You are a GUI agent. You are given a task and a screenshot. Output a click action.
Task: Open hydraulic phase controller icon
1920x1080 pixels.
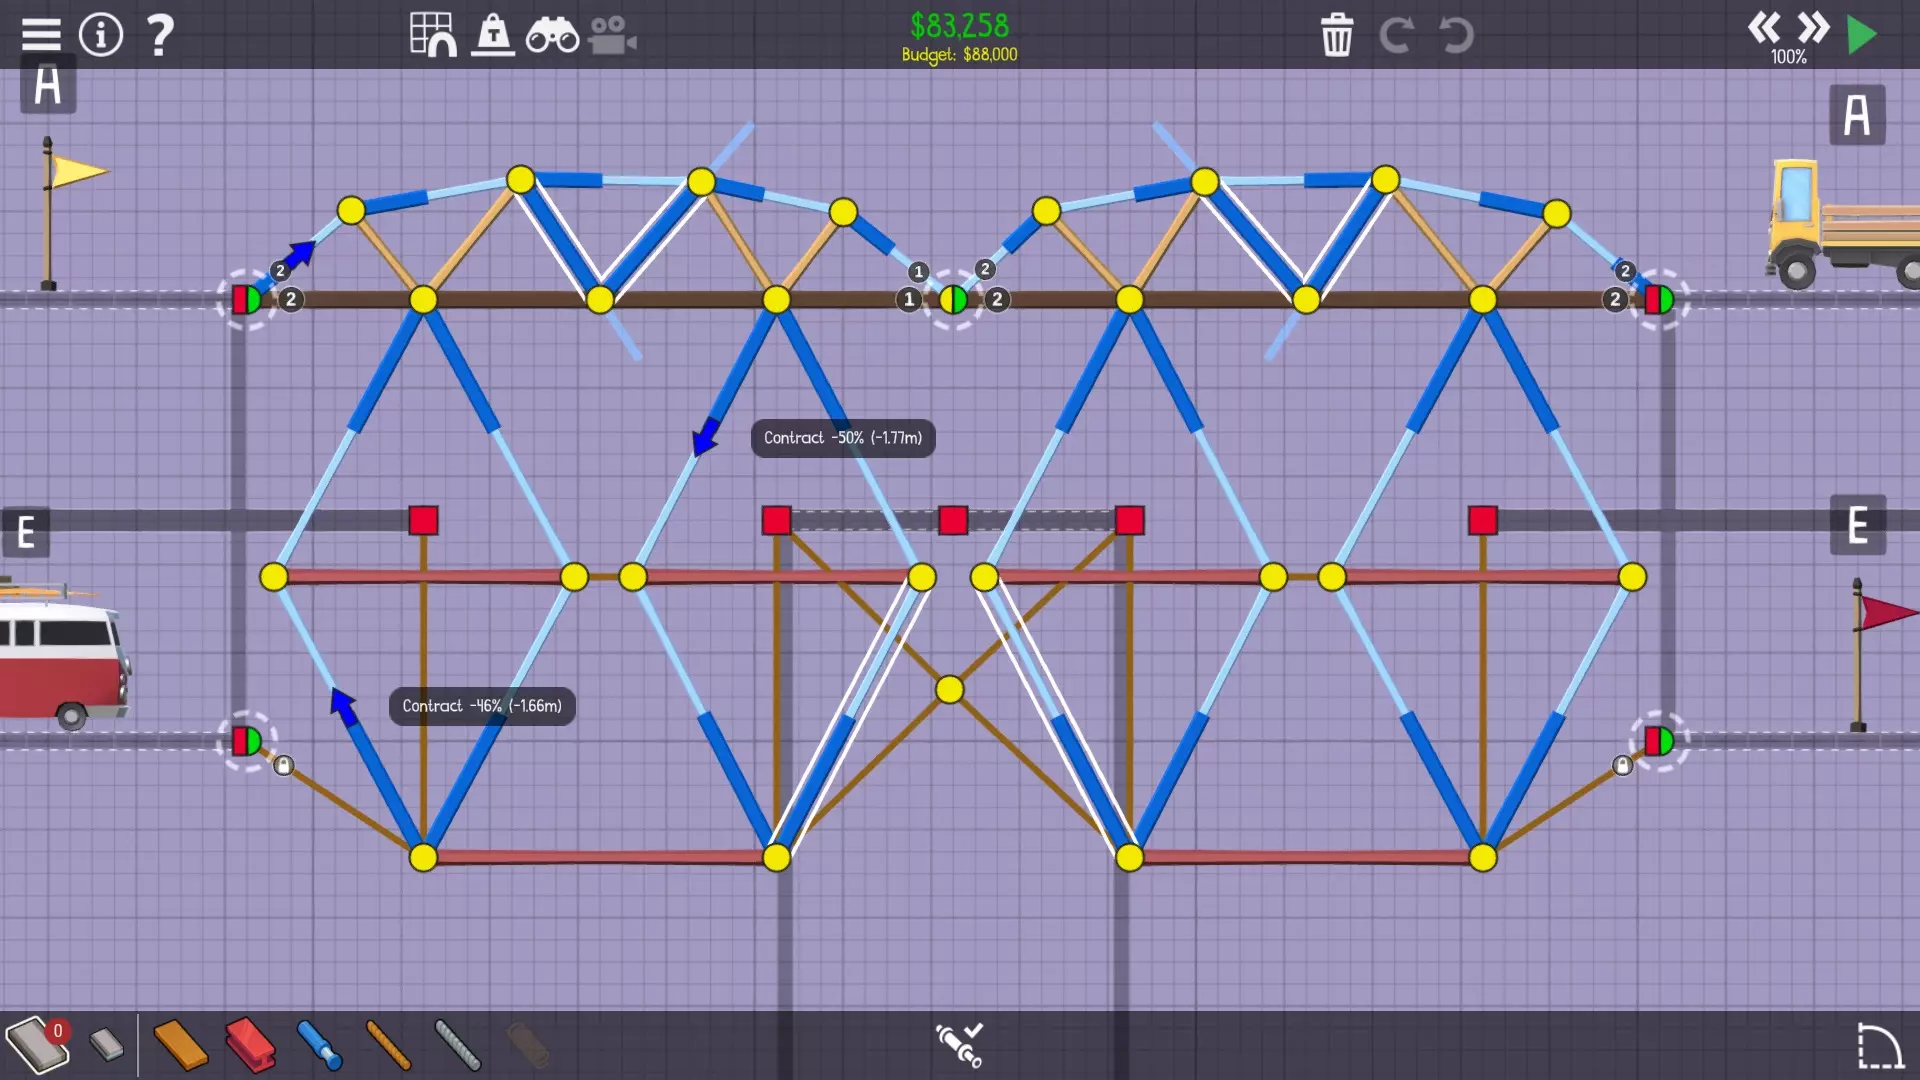click(x=959, y=1044)
